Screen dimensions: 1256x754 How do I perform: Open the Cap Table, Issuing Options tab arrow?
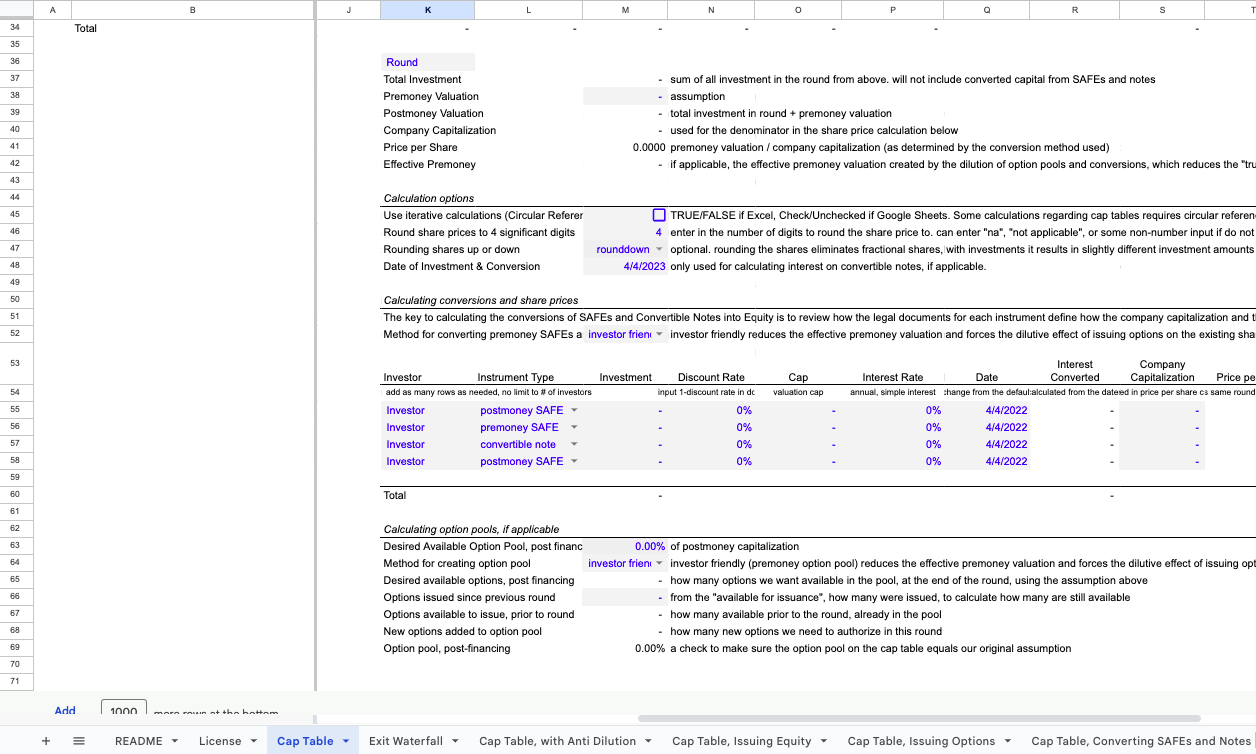point(1007,741)
